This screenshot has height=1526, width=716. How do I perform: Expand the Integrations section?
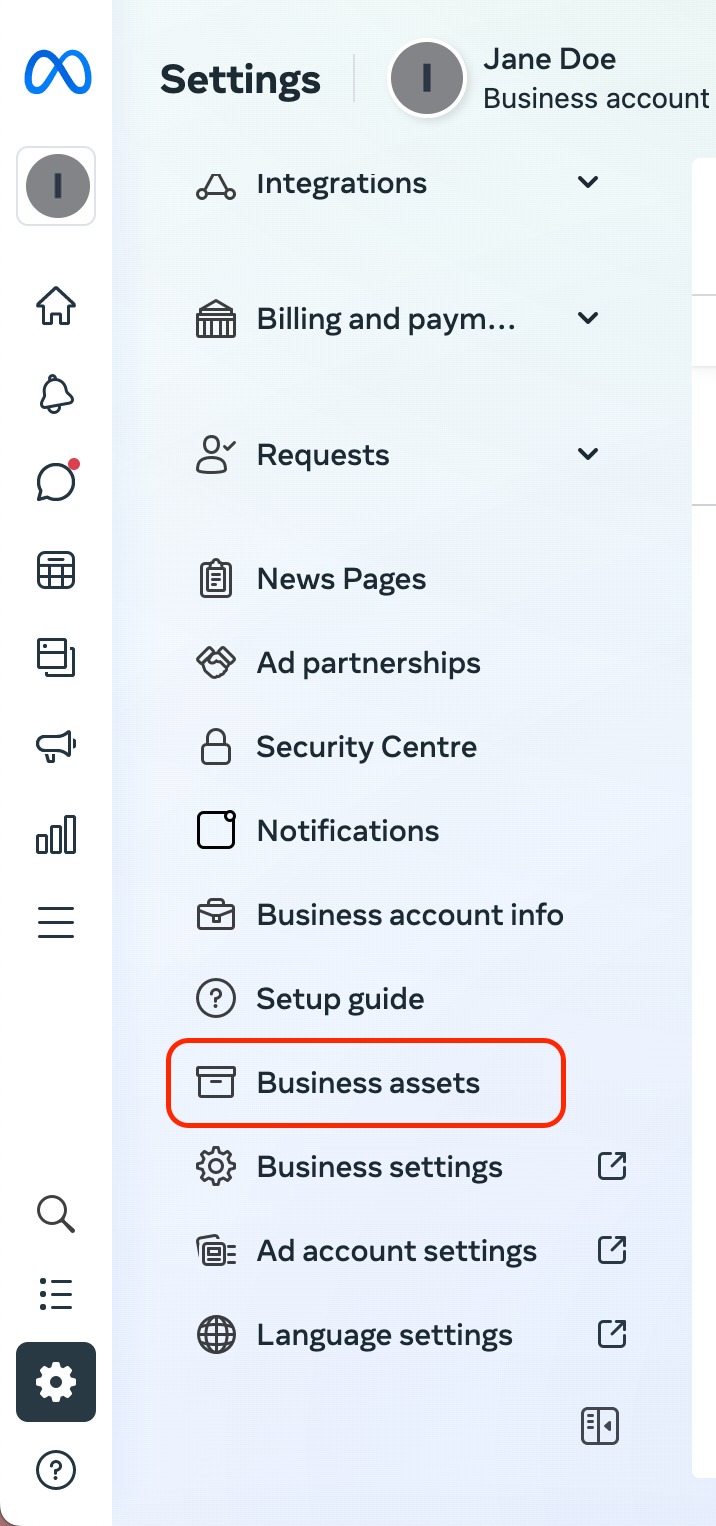[588, 182]
